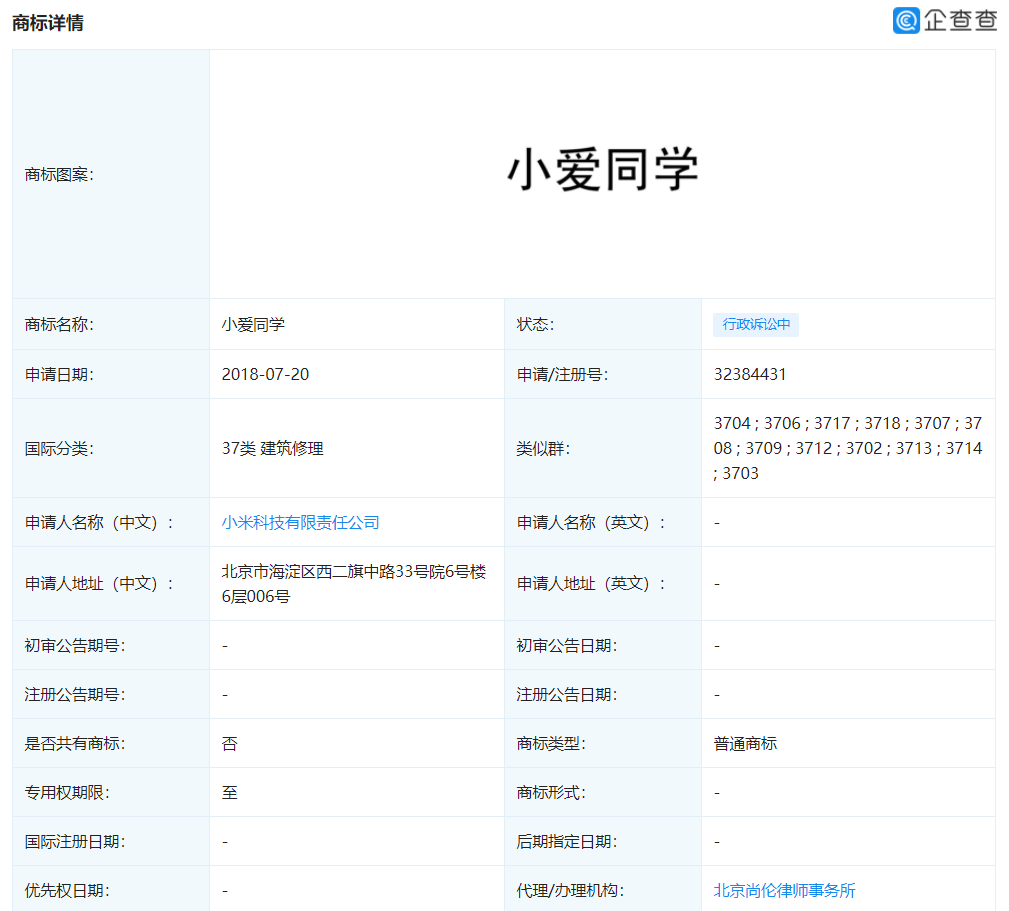Image resolution: width=1009 pixels, height=911 pixels.
Task: Click the 商标图案 label
Action: (x=59, y=174)
